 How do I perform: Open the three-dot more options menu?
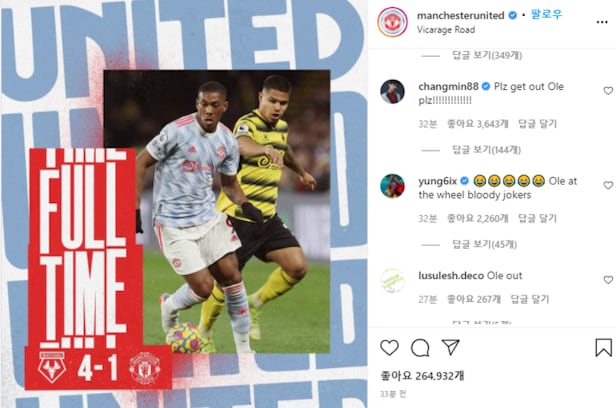coord(602,22)
